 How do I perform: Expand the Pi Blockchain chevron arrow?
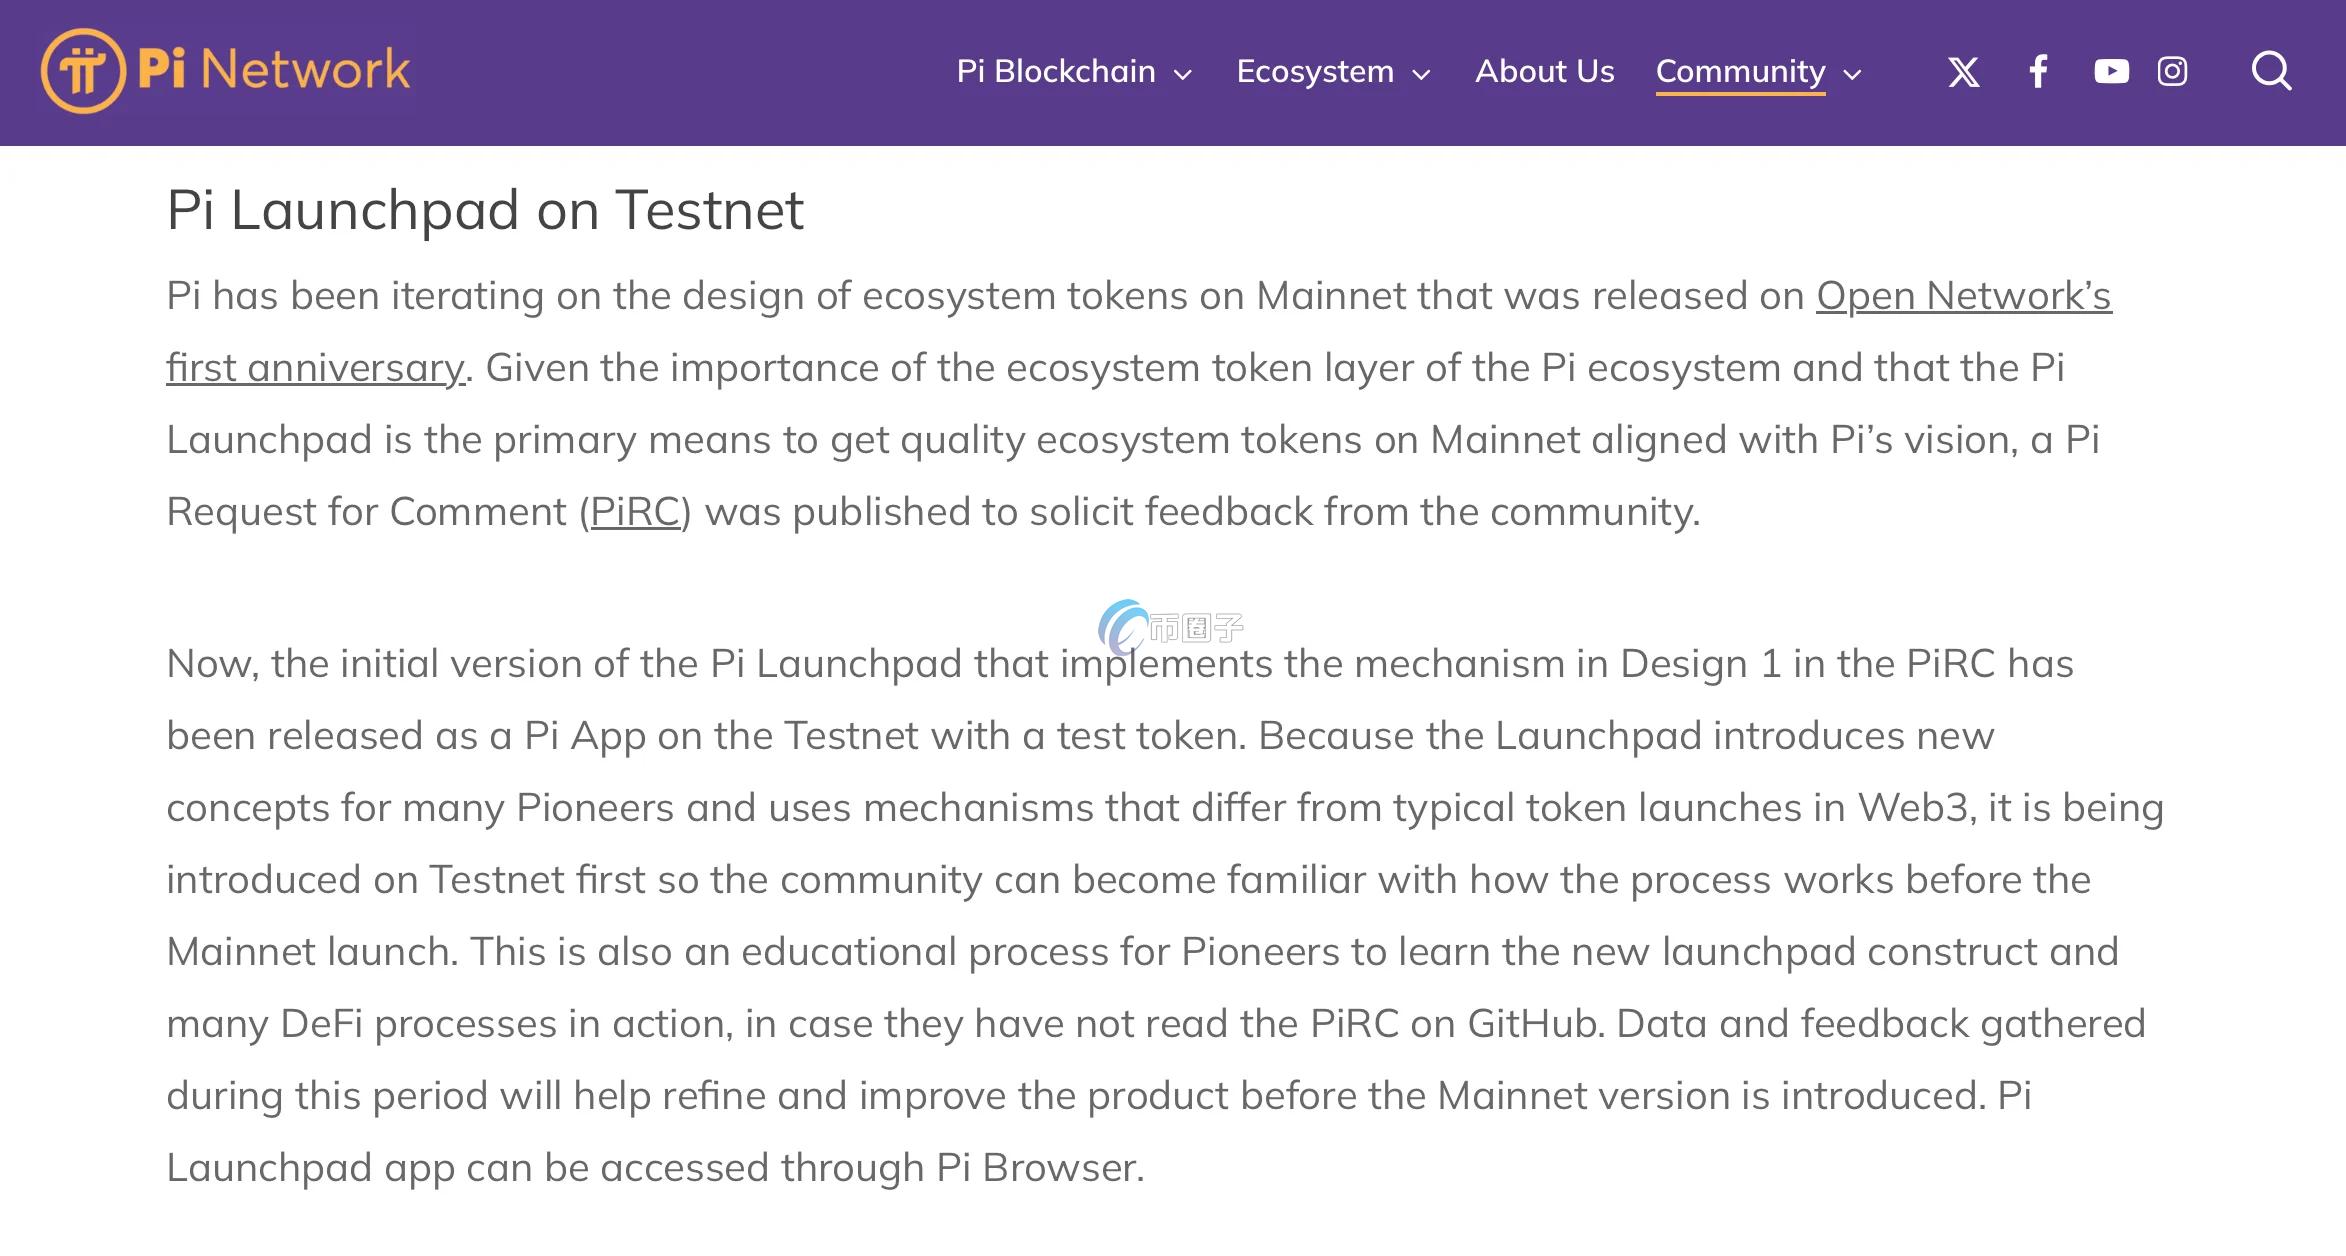[x=1183, y=74]
